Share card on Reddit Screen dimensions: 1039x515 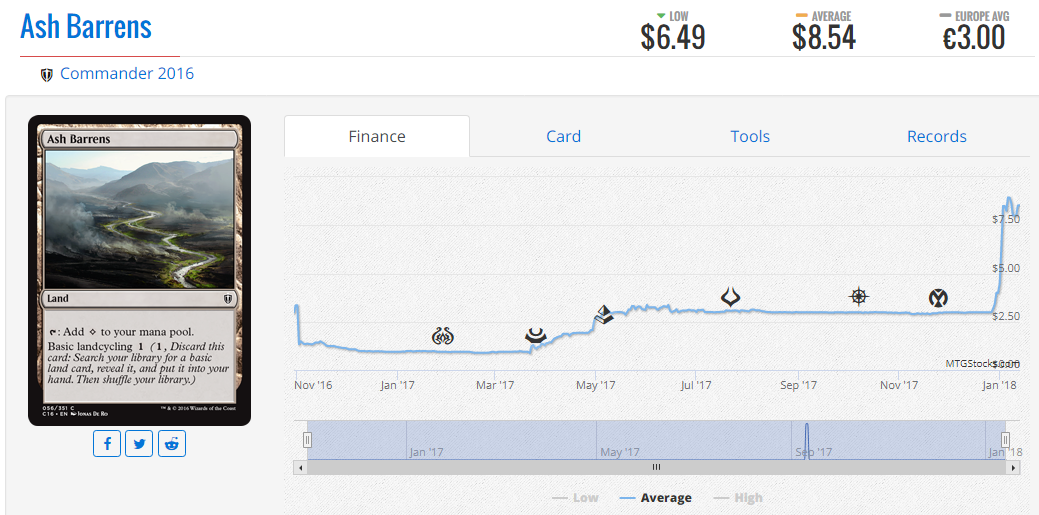172,443
